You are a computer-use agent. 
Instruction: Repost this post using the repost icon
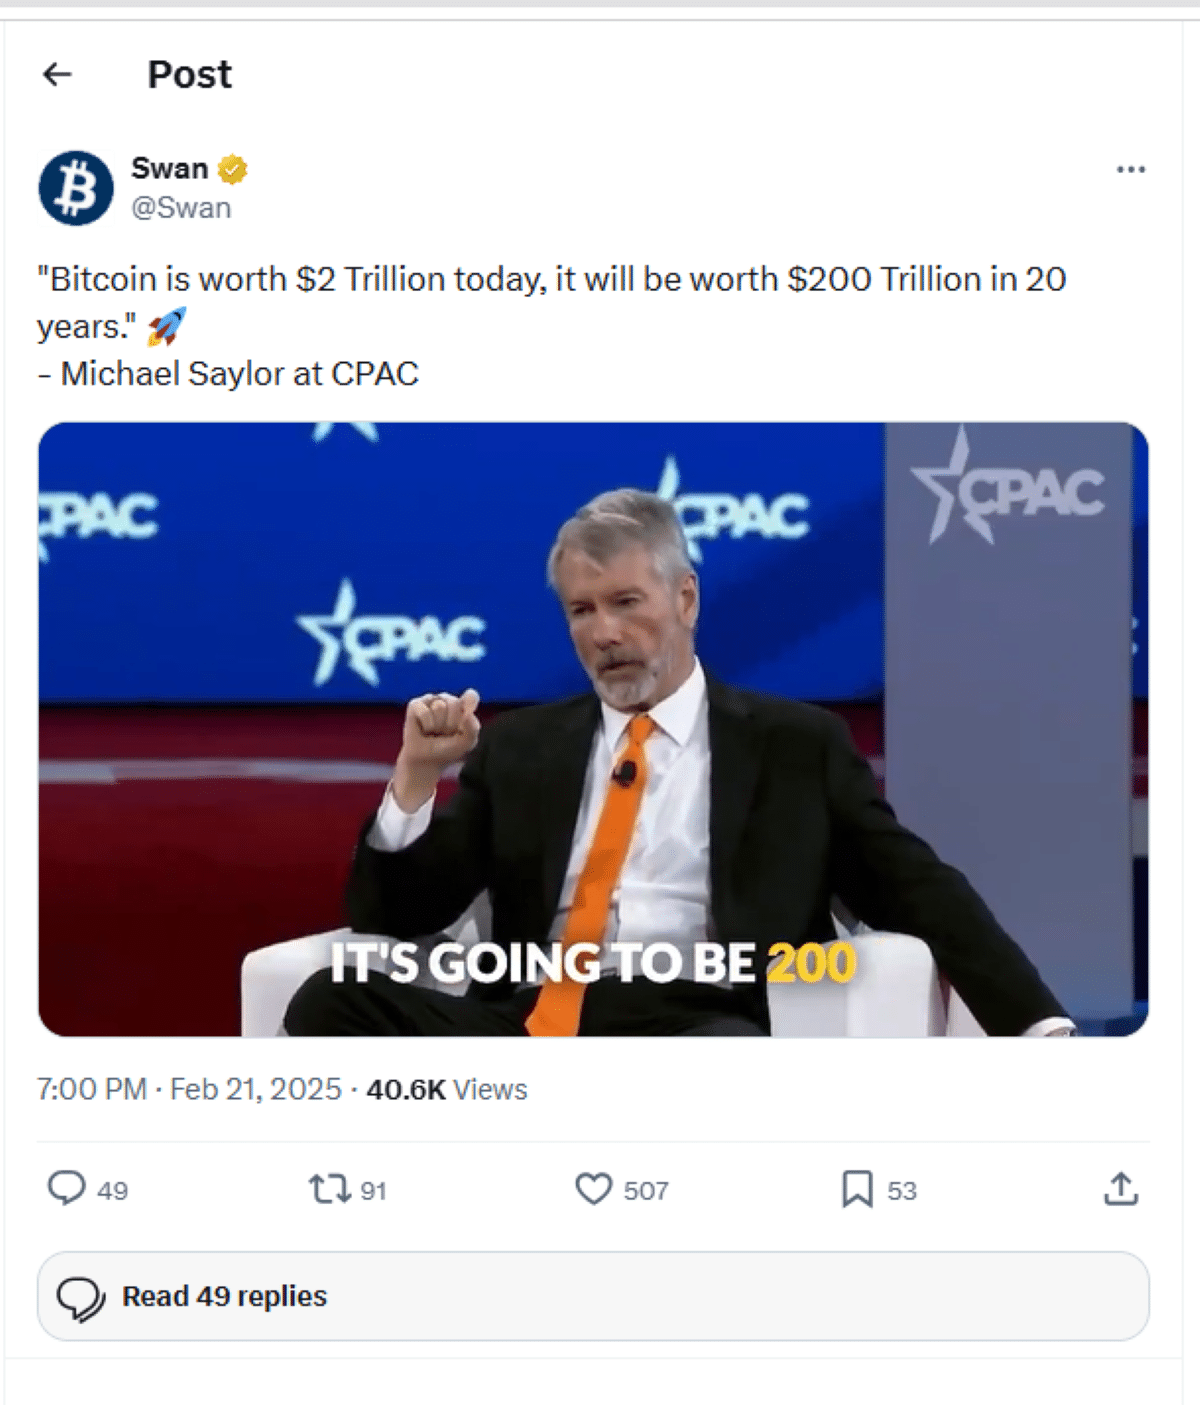tap(329, 1189)
